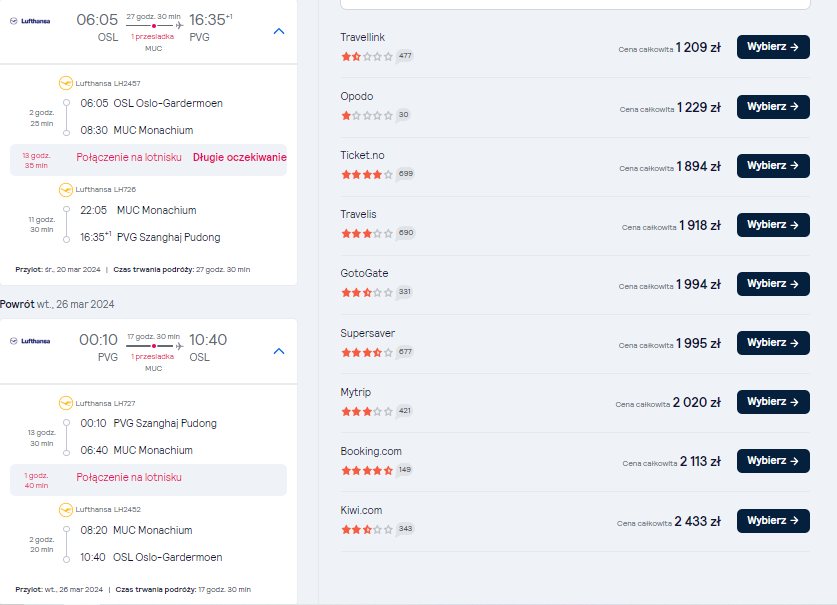The width and height of the screenshot is (837, 605).
Task: Click '06:40 MUC Monachium' arrival row
Action: pos(136,450)
